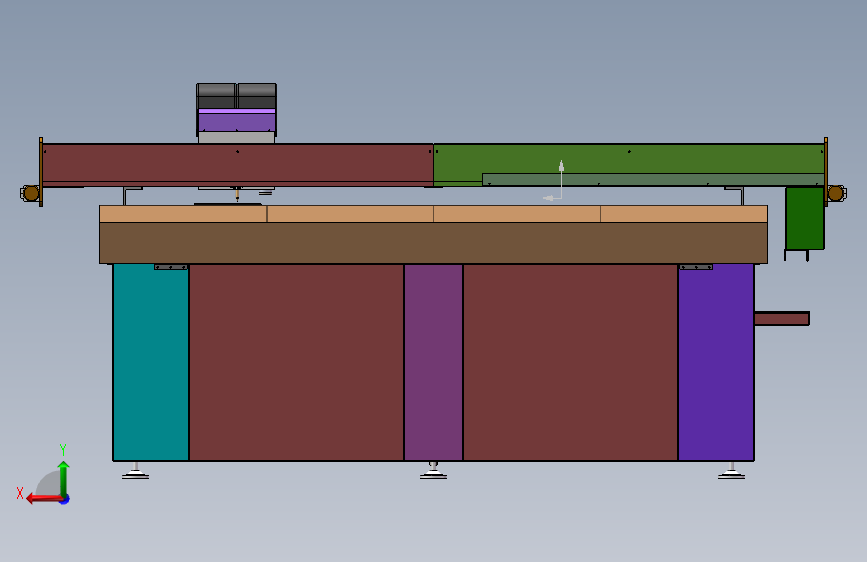This screenshot has width=867, height=562.
Task: Select the grey-green rail under the green beam
Action: coord(653,179)
